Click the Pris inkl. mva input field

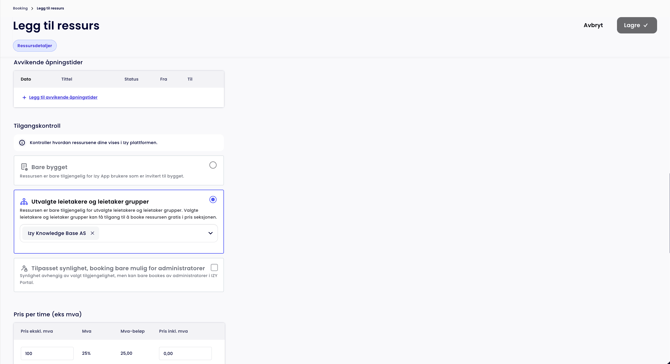coord(185,353)
